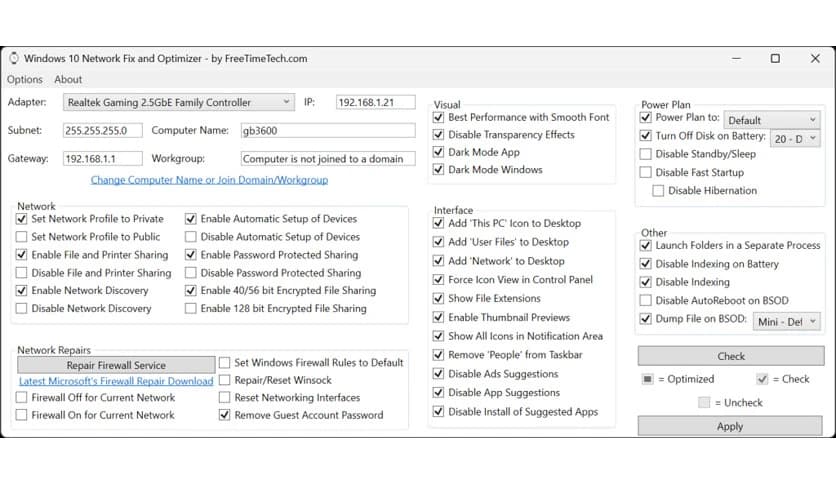Check Disable Fast Startup
This screenshot has height=484, width=836.
pos(646,173)
